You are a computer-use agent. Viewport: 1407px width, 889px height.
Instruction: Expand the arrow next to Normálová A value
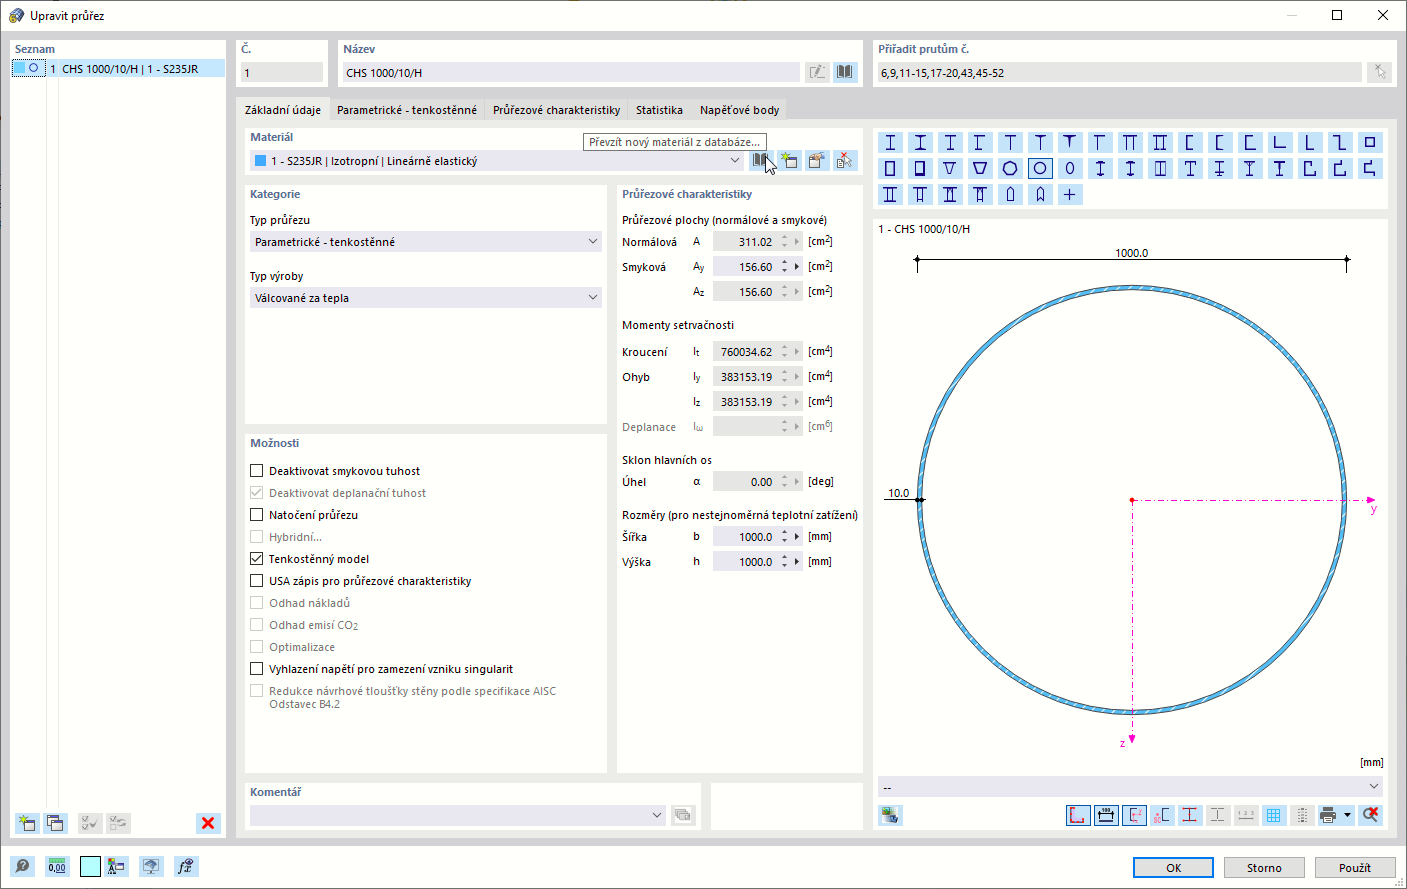[x=797, y=242]
